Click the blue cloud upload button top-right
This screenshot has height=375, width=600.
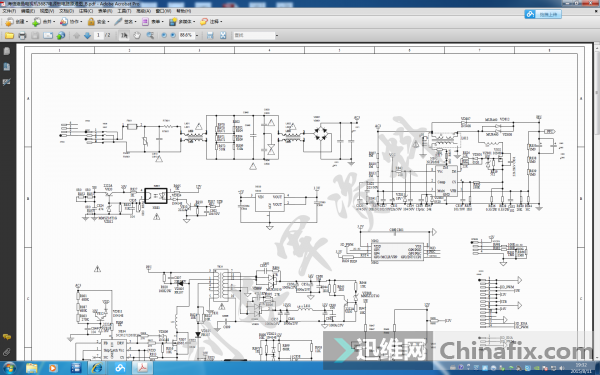(543, 14)
